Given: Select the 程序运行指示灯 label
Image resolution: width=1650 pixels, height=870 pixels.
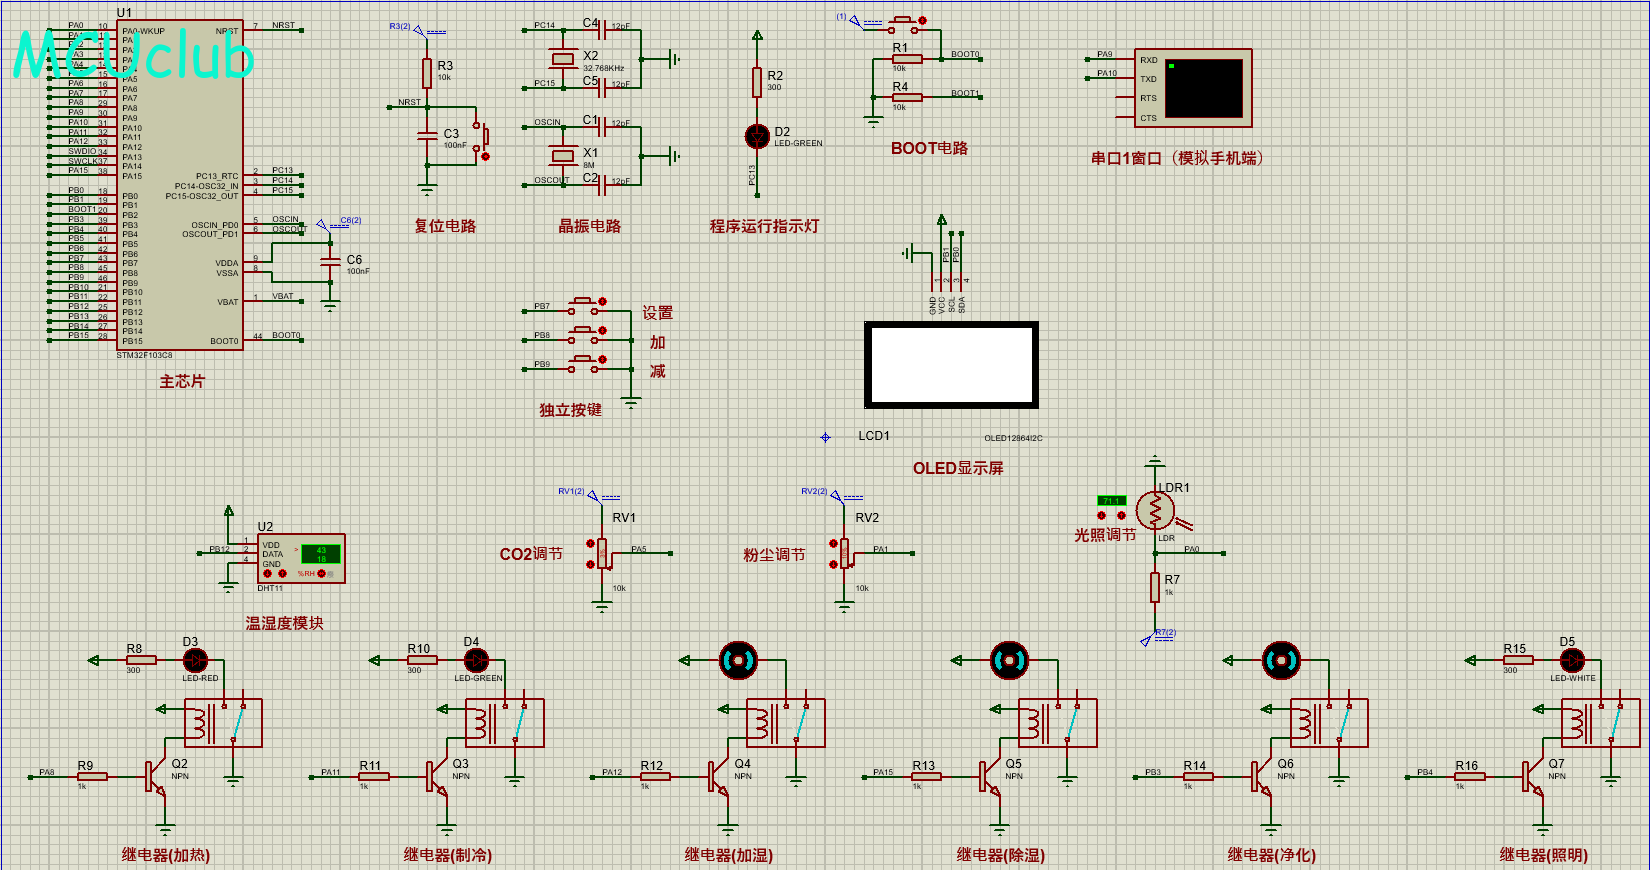Looking at the screenshot, I should (x=764, y=226).
